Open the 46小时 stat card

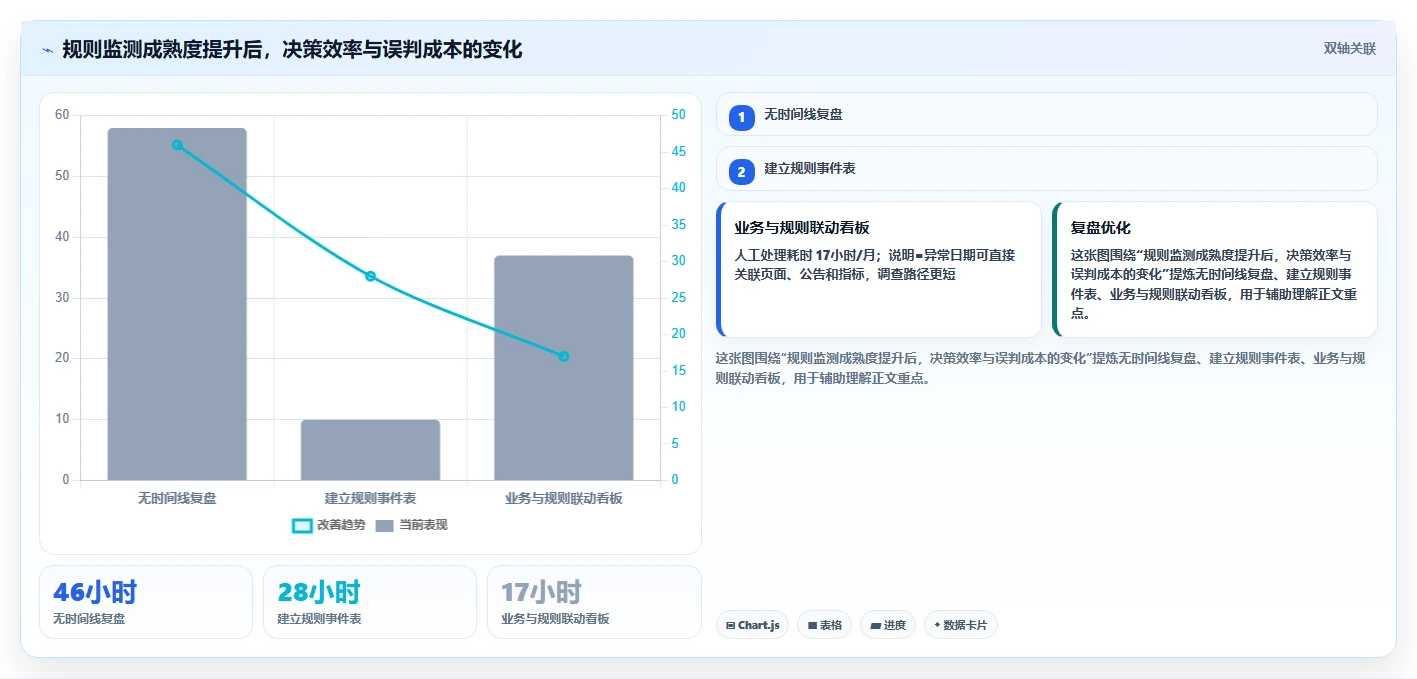pos(146,602)
